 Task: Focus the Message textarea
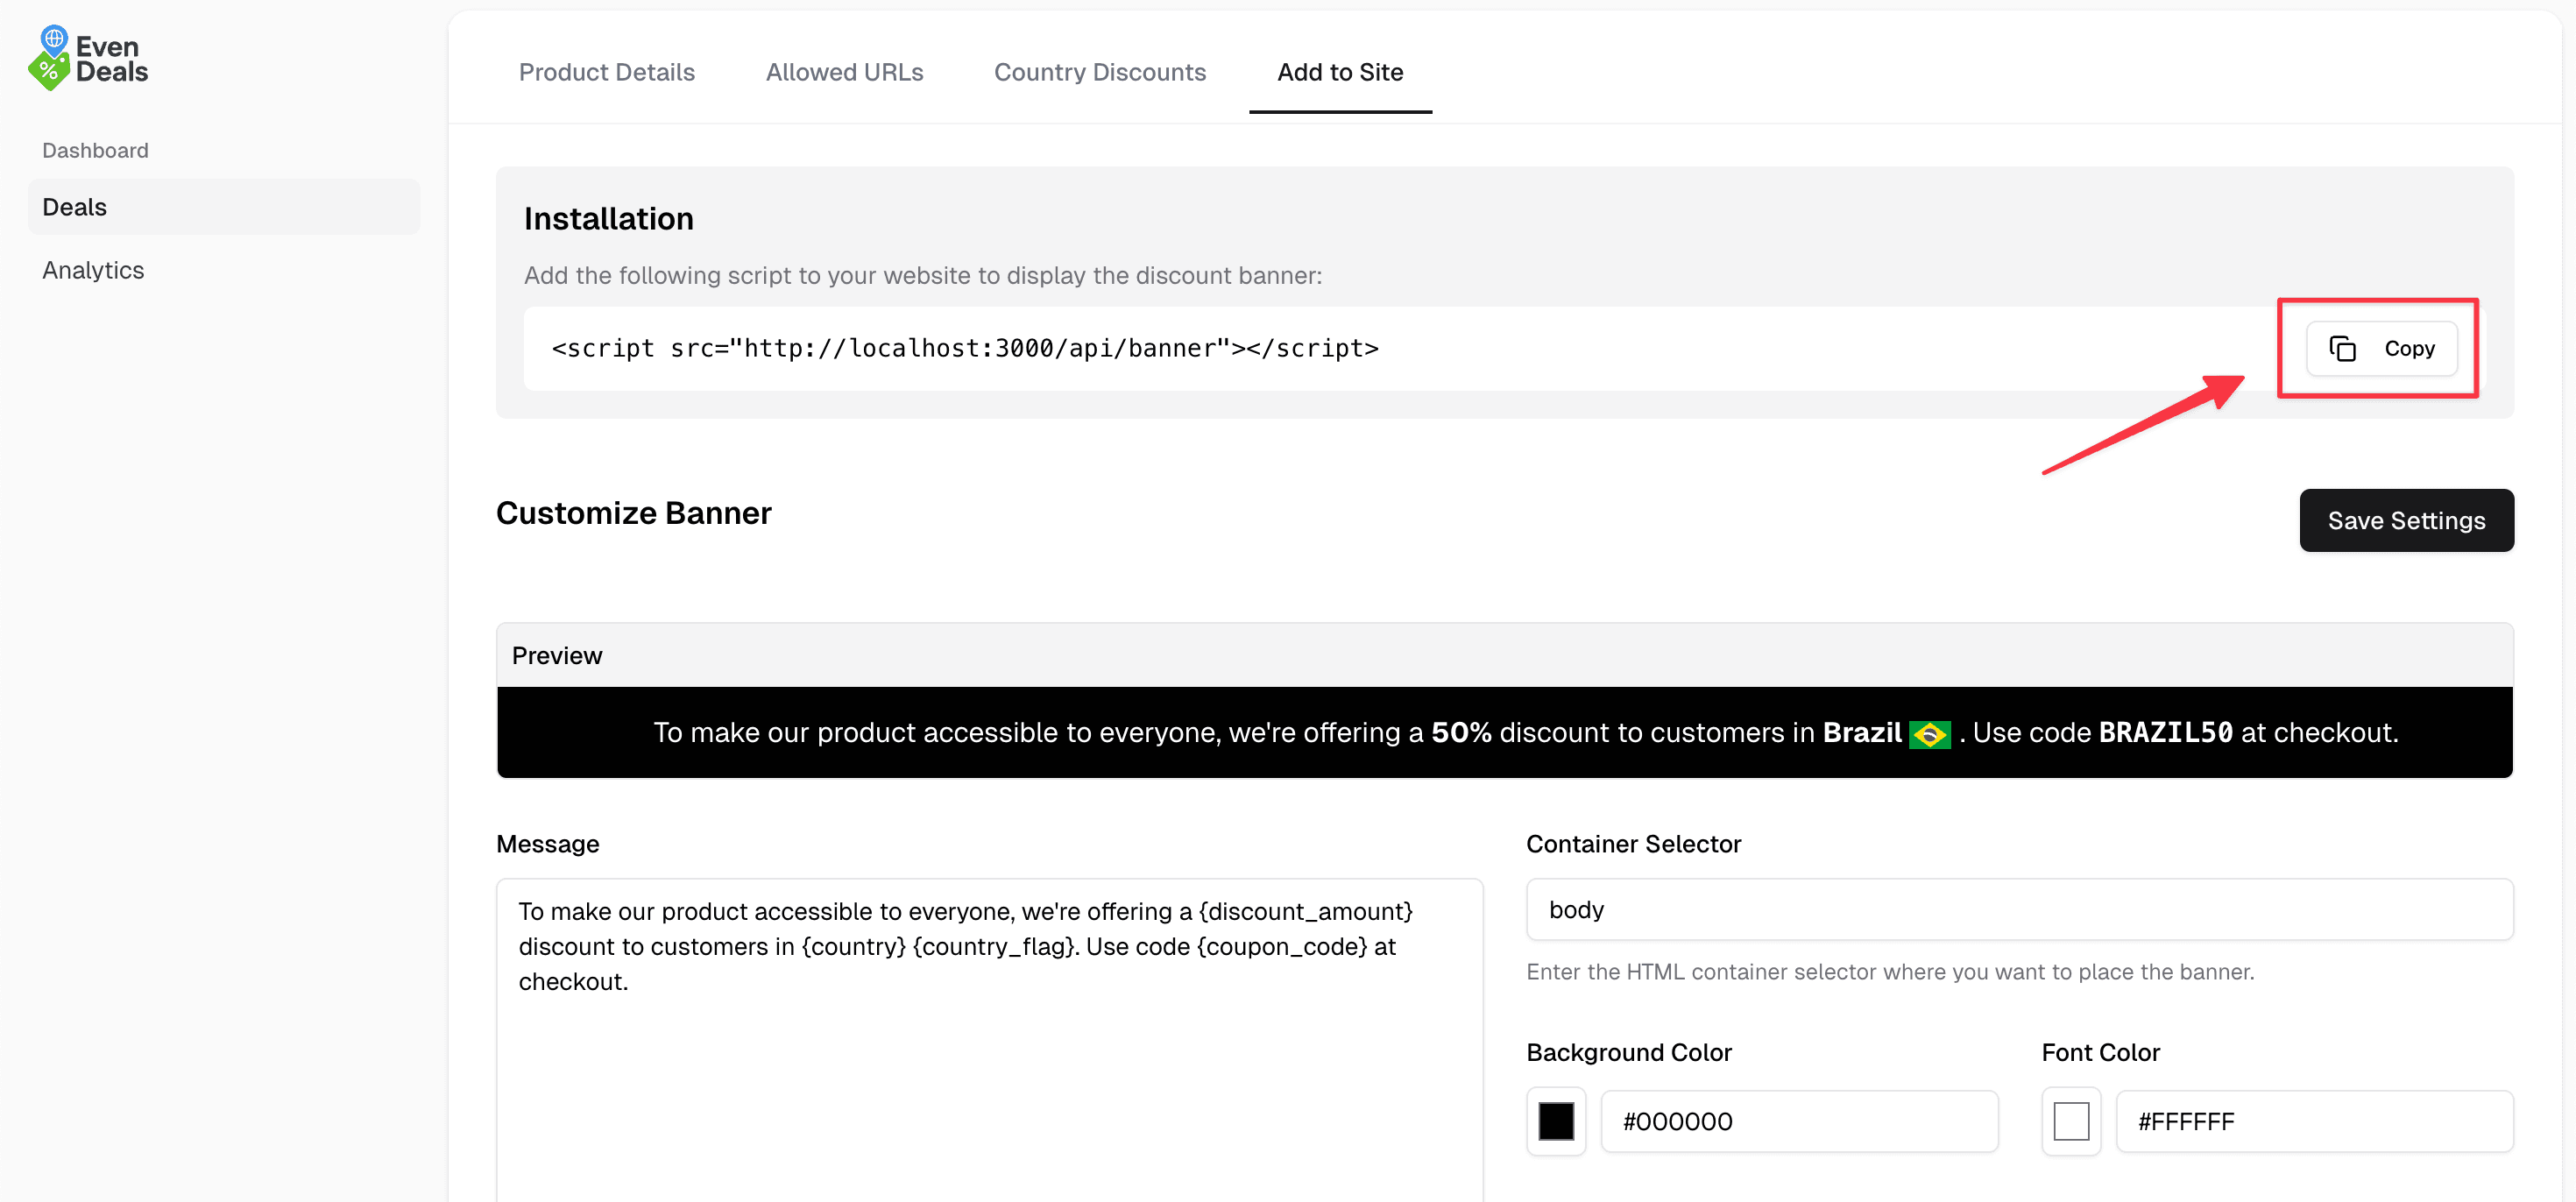point(989,1040)
